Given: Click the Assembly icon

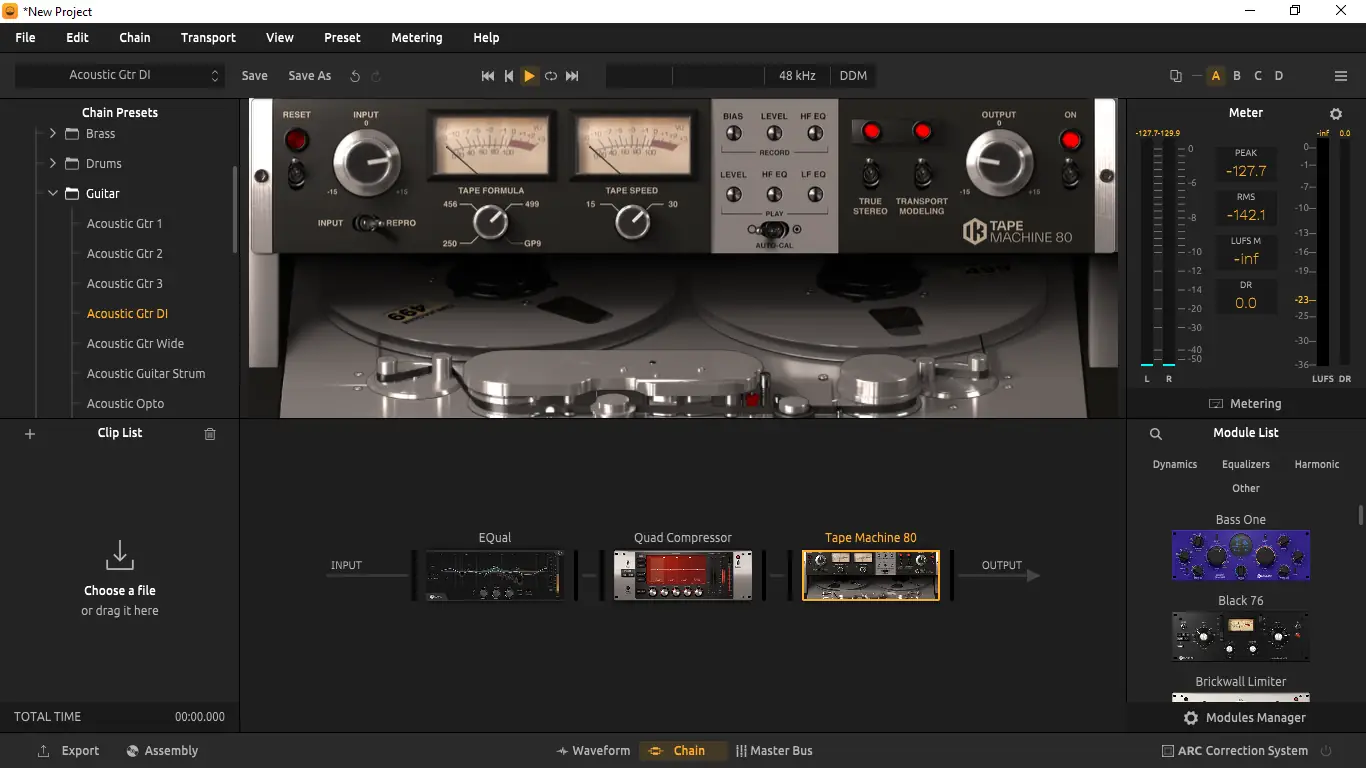Looking at the screenshot, I should [132, 751].
